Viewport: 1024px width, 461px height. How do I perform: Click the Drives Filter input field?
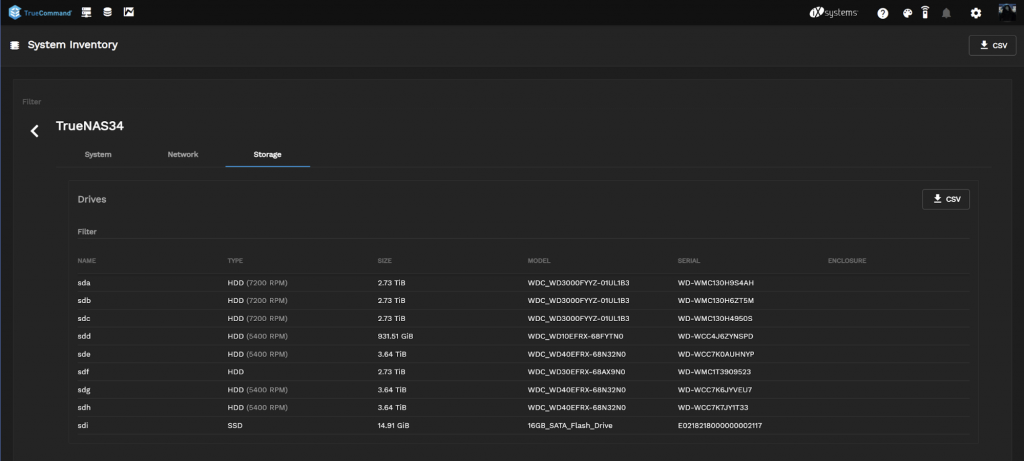click(x=522, y=232)
